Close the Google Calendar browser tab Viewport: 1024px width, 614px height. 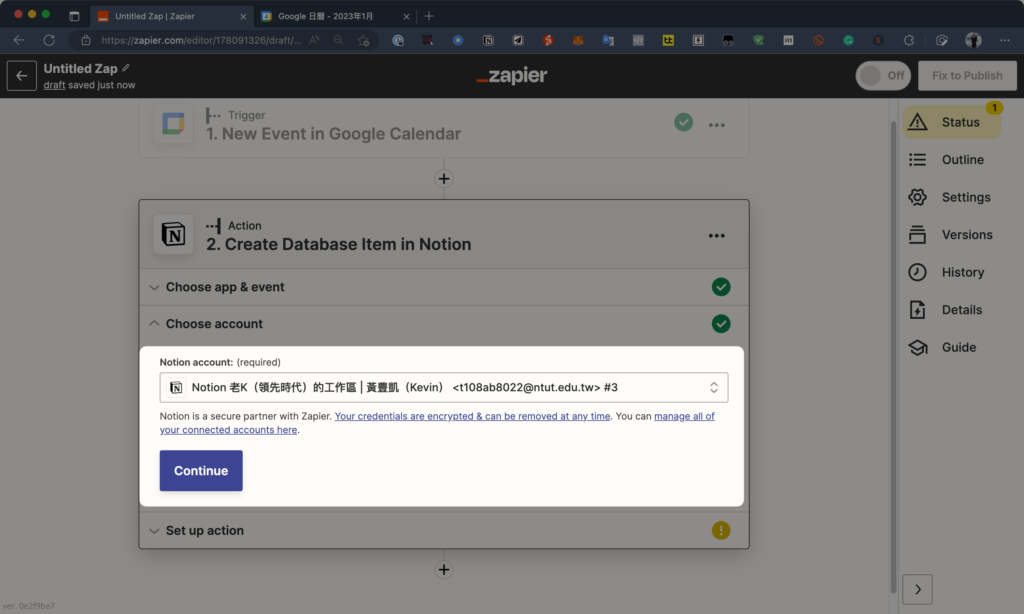(406, 16)
